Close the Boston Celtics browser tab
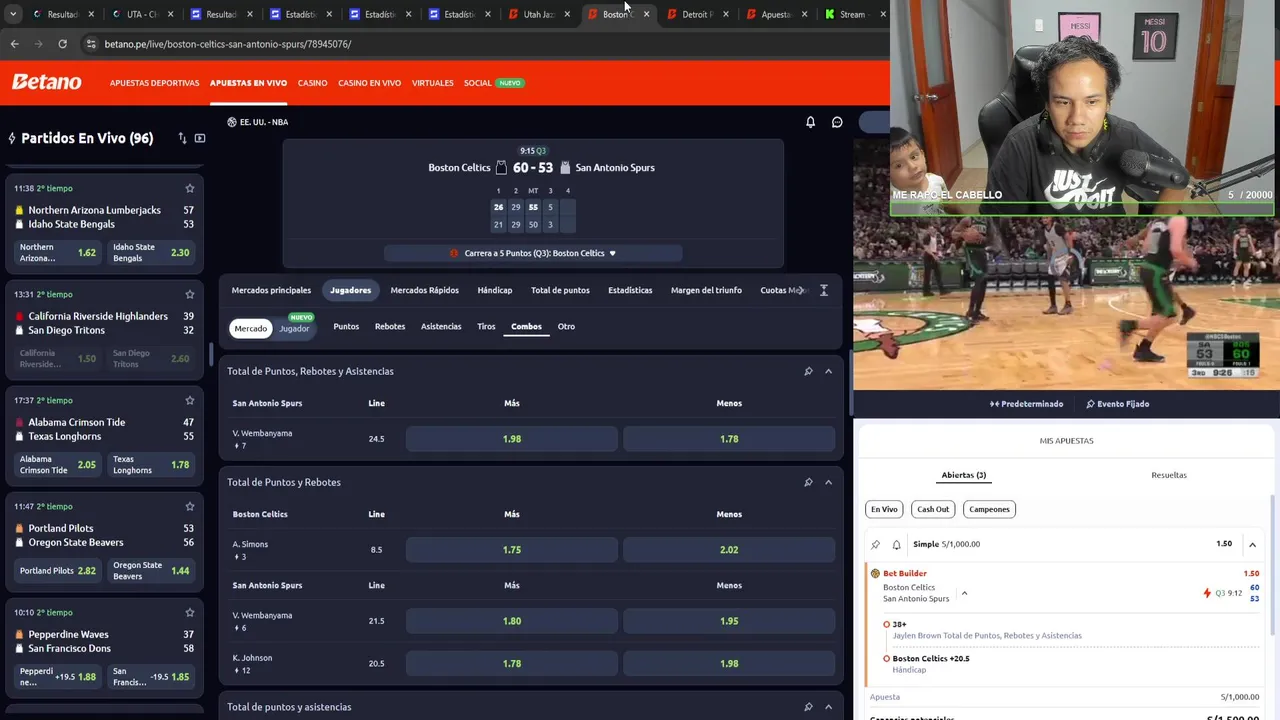Screen dimensions: 1280x720 click(x=646, y=14)
